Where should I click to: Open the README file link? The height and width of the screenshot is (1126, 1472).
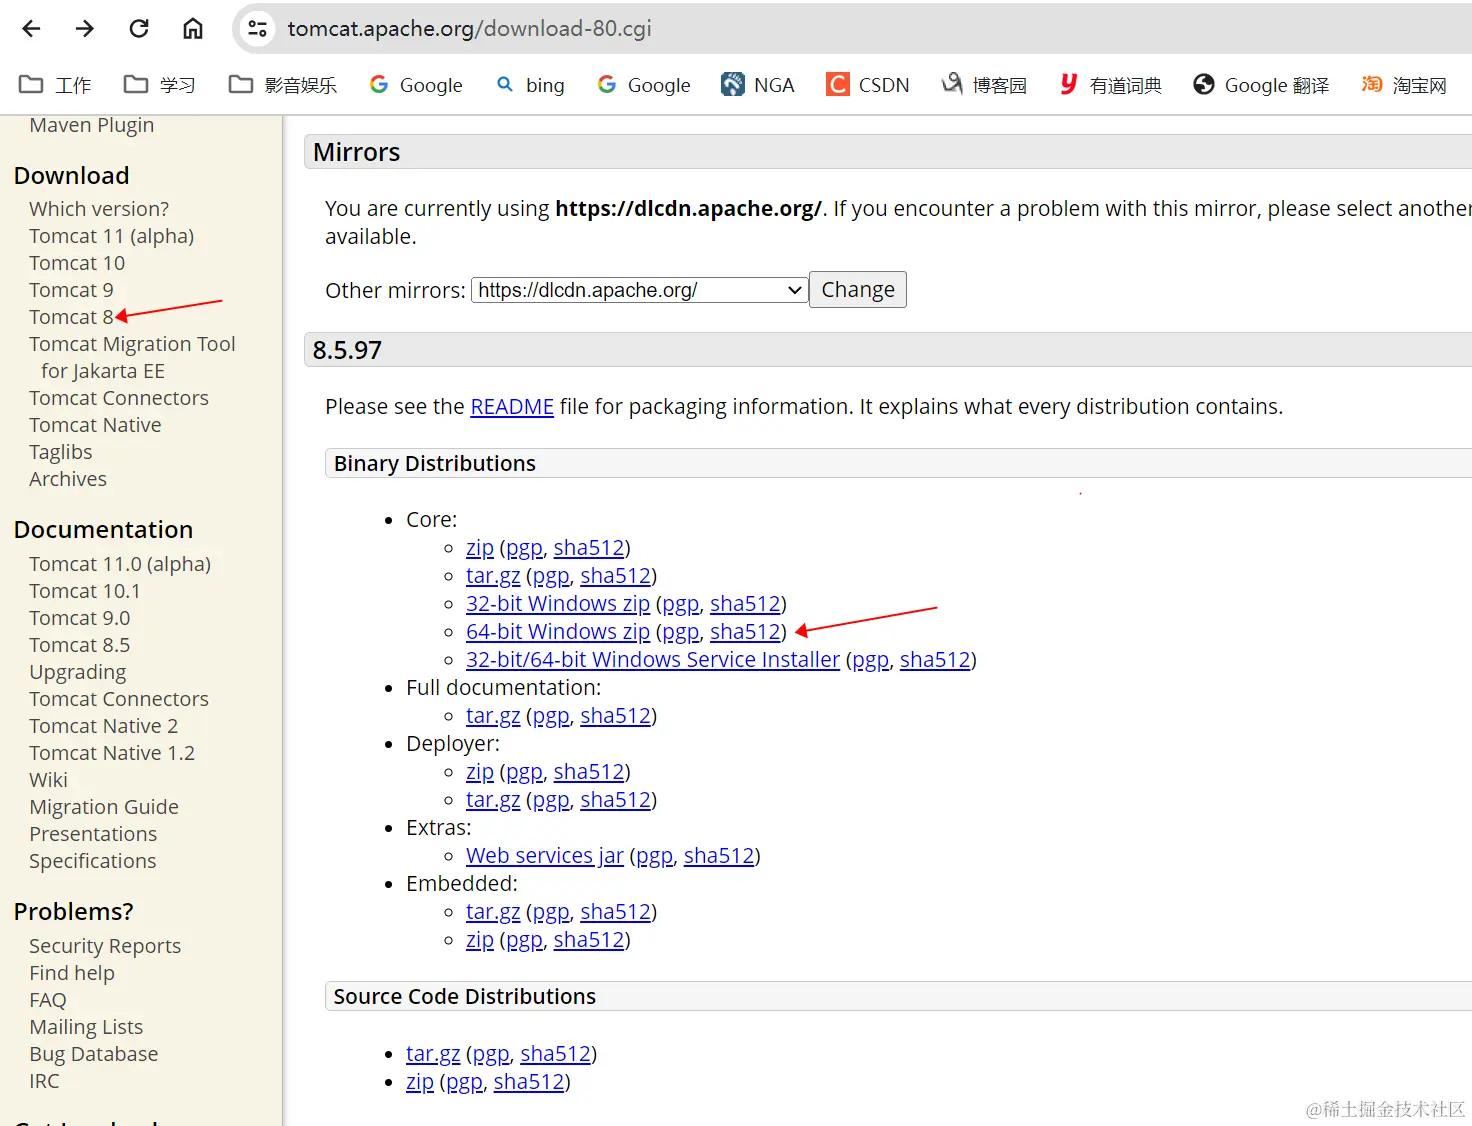click(512, 407)
